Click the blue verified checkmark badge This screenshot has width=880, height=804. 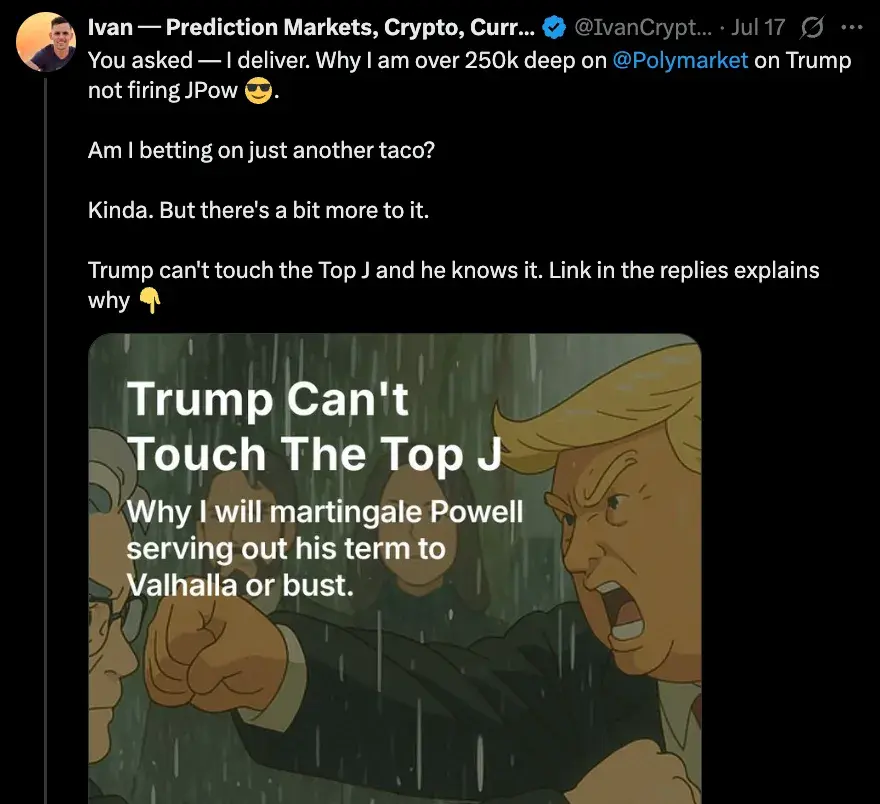tap(553, 27)
